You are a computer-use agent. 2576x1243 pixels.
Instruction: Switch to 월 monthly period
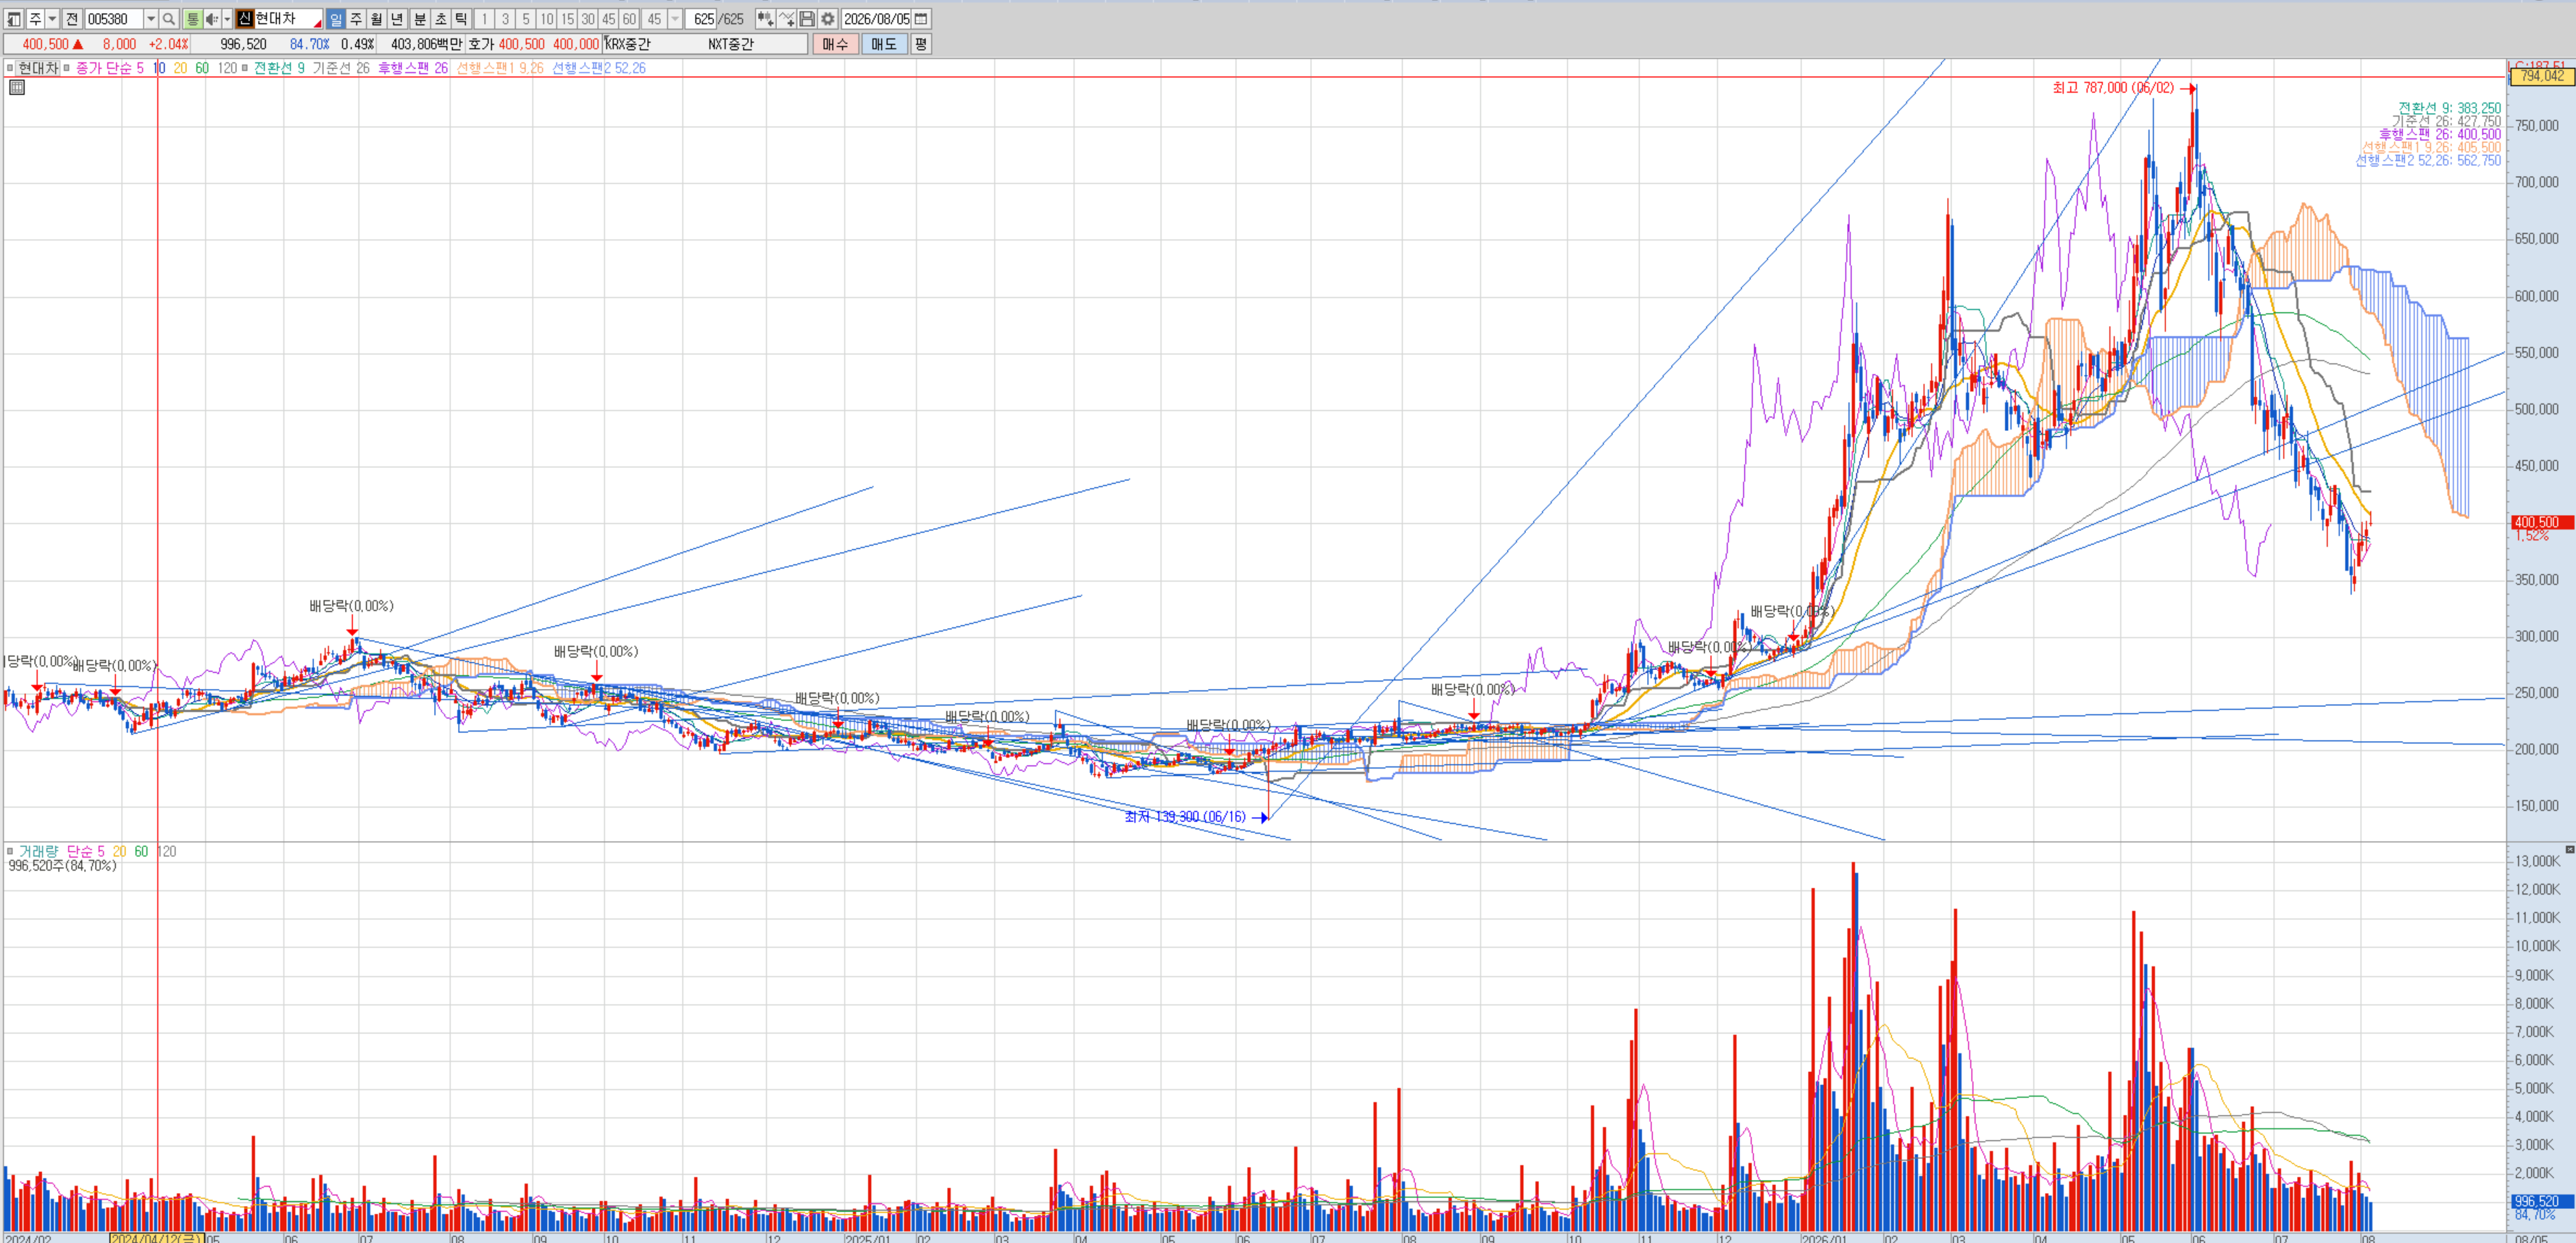coord(376,19)
